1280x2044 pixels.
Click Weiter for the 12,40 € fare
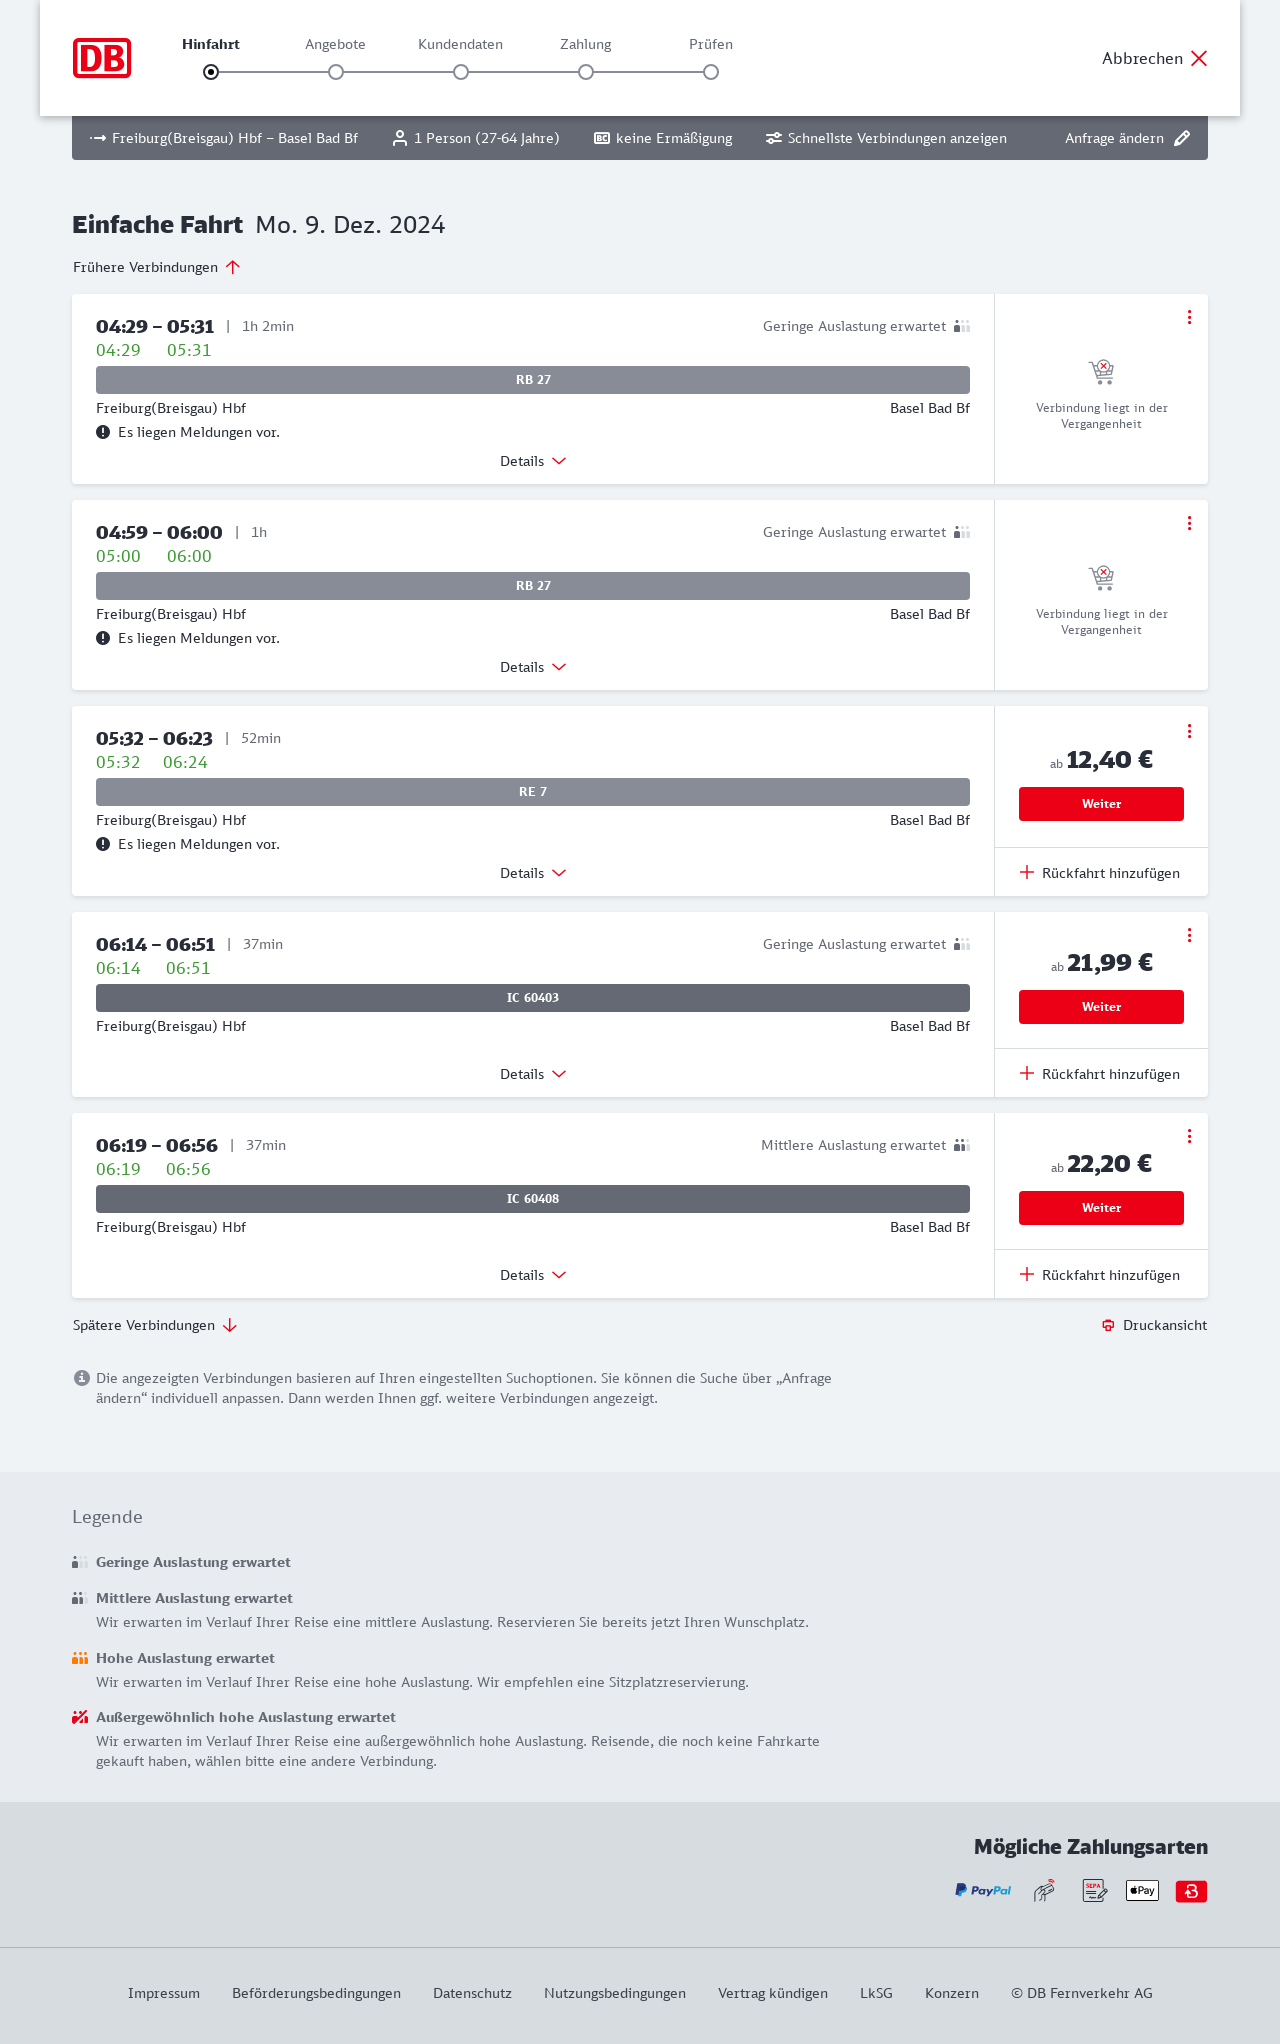point(1101,804)
